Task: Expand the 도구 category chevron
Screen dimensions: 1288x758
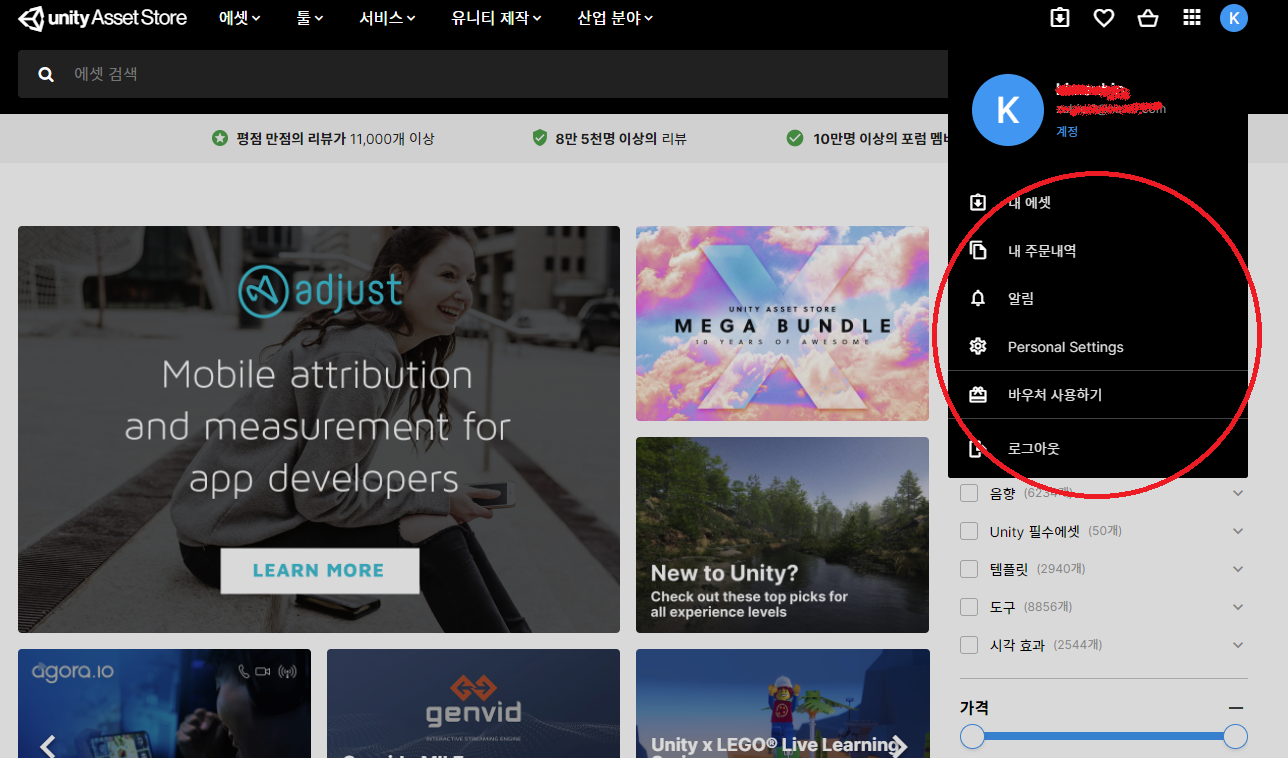Action: tap(1238, 607)
